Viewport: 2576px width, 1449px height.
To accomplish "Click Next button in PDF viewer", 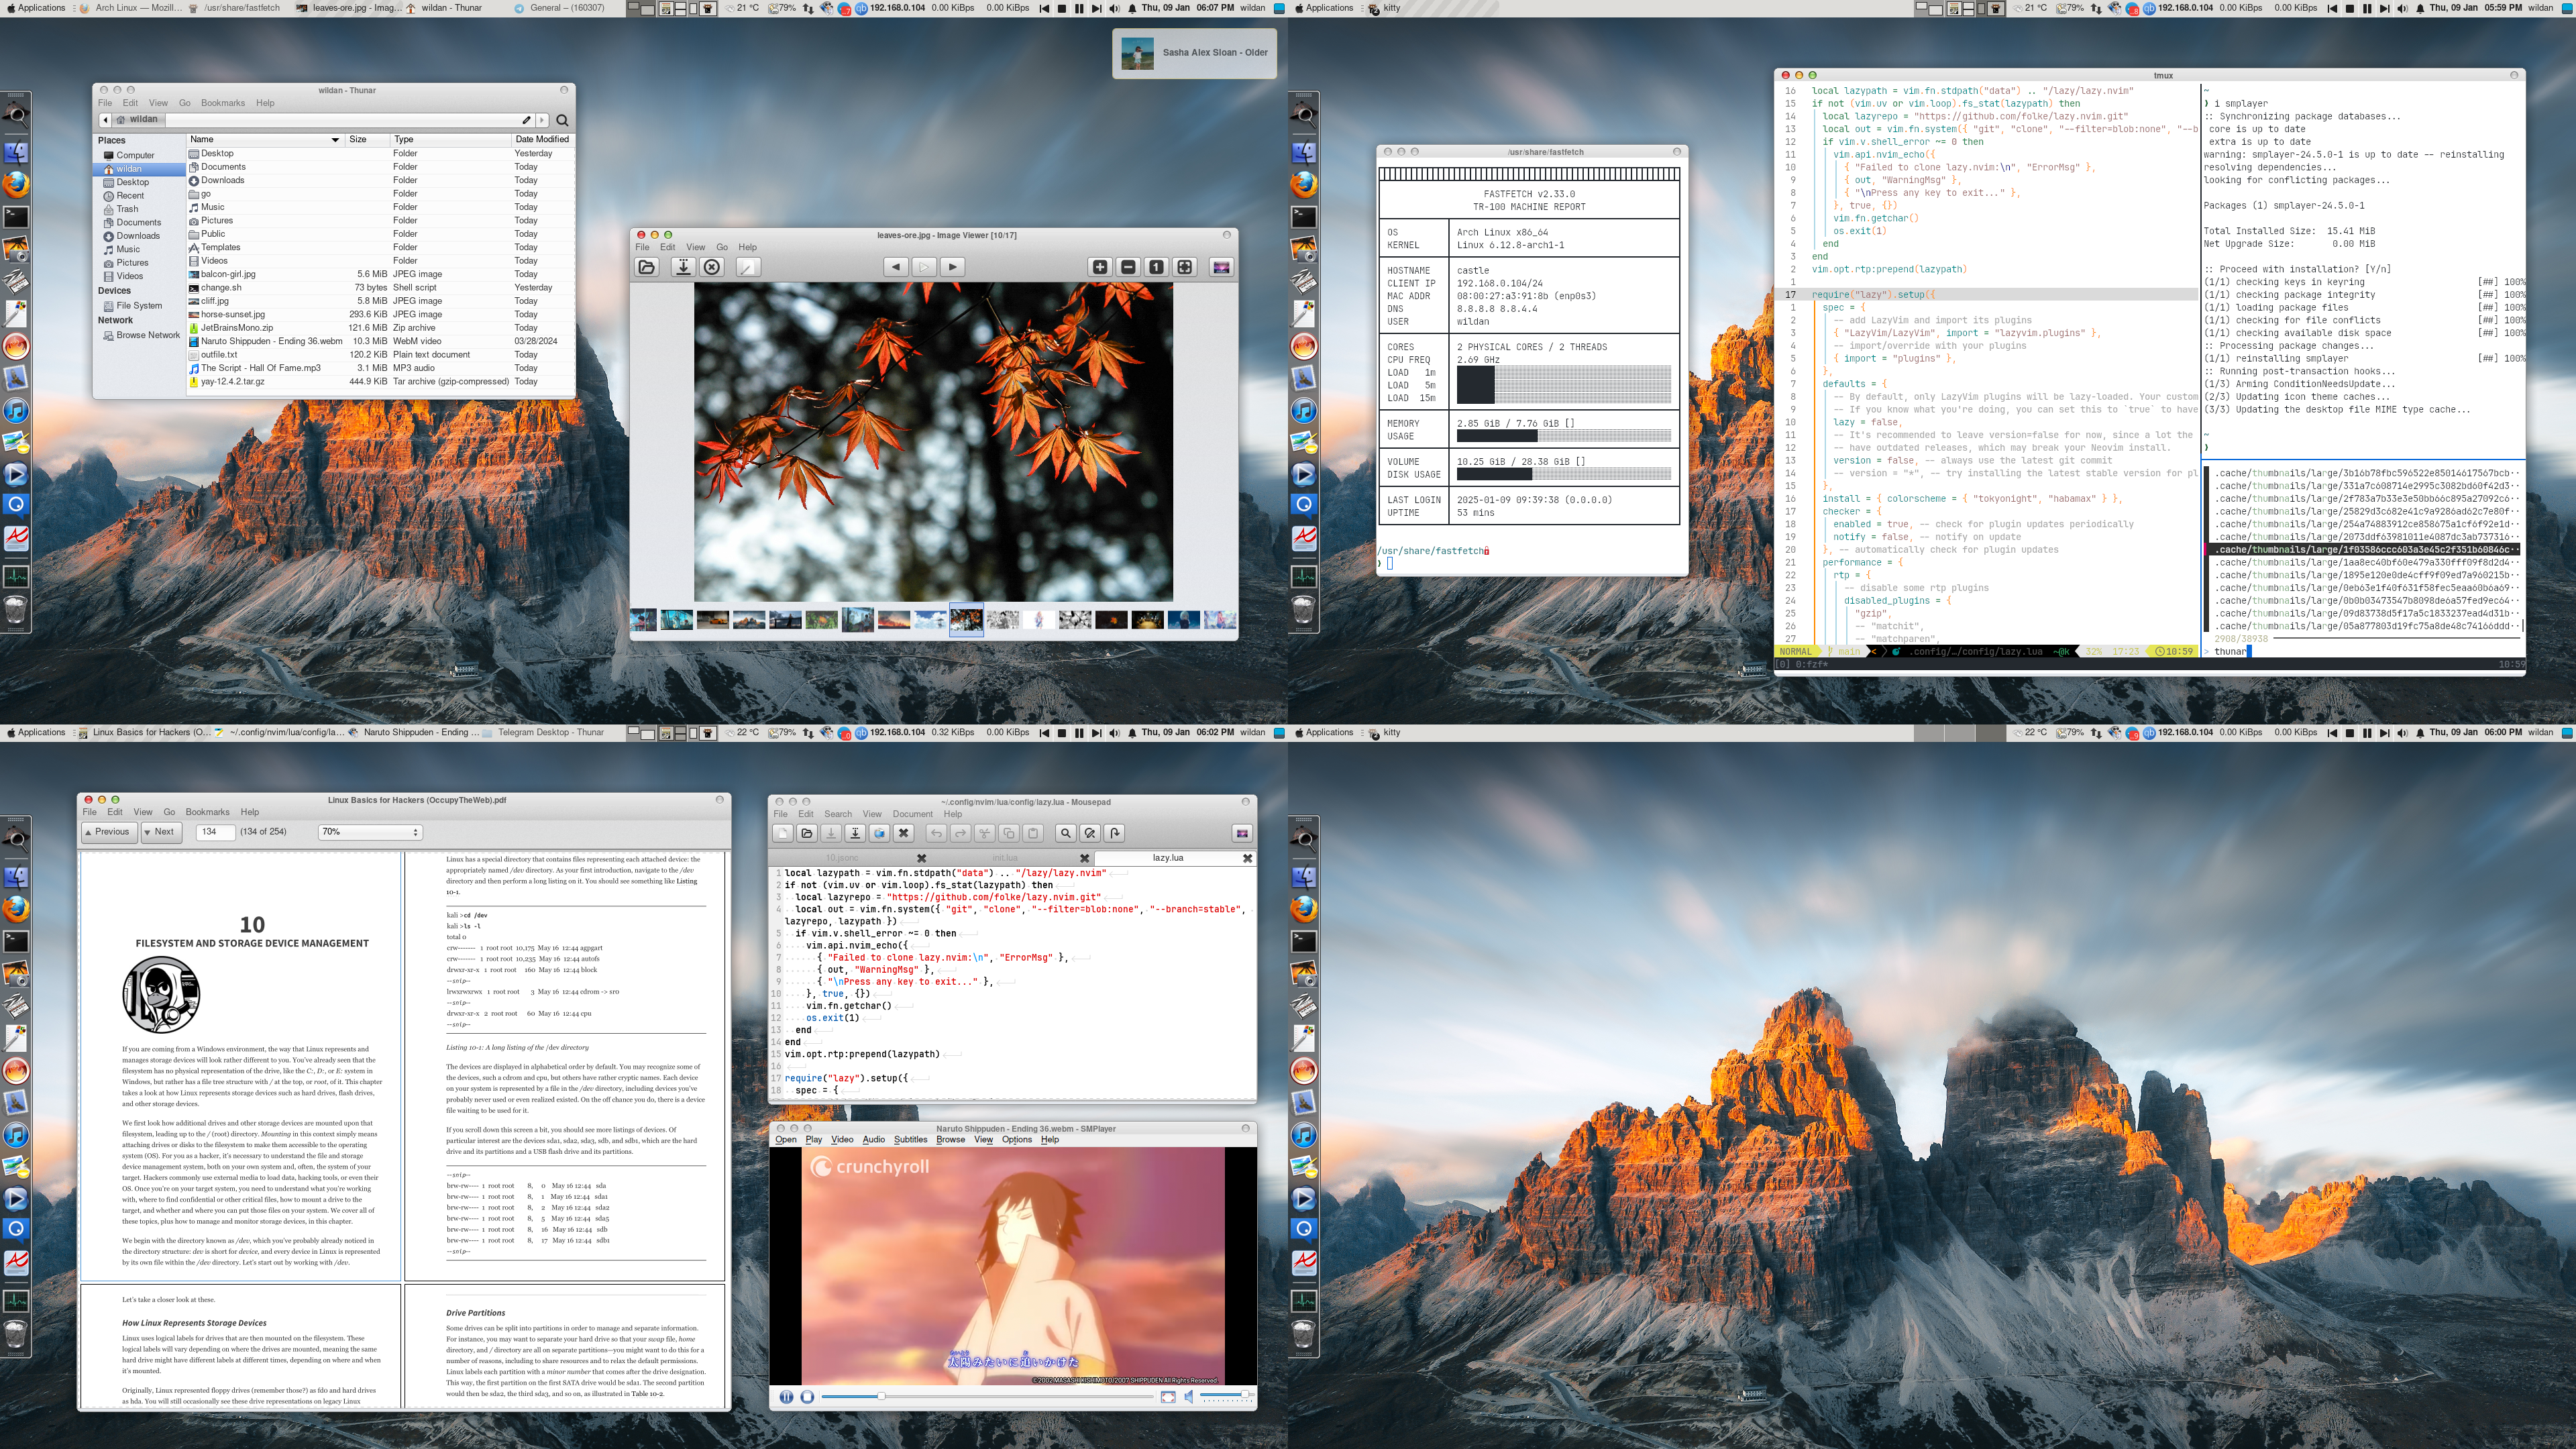I will click(x=160, y=832).
